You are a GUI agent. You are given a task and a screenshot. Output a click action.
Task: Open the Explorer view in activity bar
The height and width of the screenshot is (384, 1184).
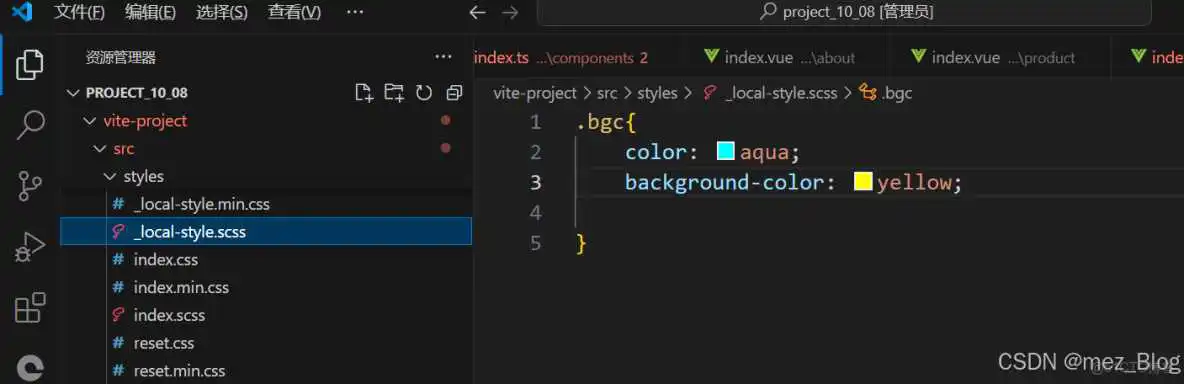(29, 64)
